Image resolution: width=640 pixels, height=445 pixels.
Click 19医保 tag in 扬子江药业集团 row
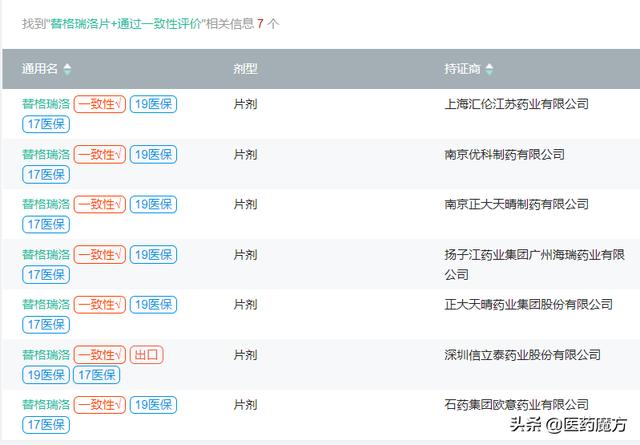(153, 254)
